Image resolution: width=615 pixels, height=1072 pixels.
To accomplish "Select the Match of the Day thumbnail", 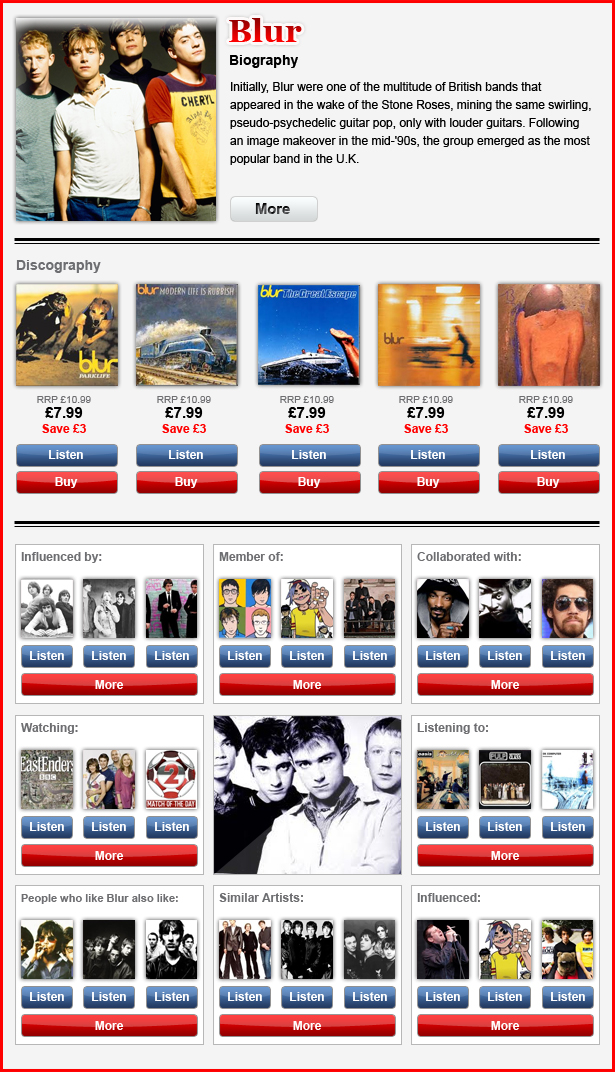I will click(172, 779).
